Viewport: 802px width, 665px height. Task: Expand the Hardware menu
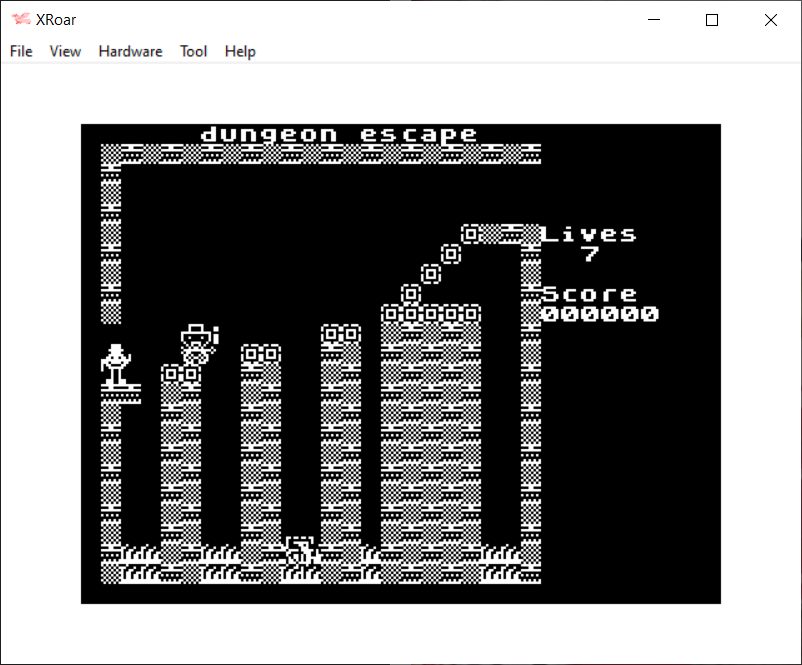130,51
